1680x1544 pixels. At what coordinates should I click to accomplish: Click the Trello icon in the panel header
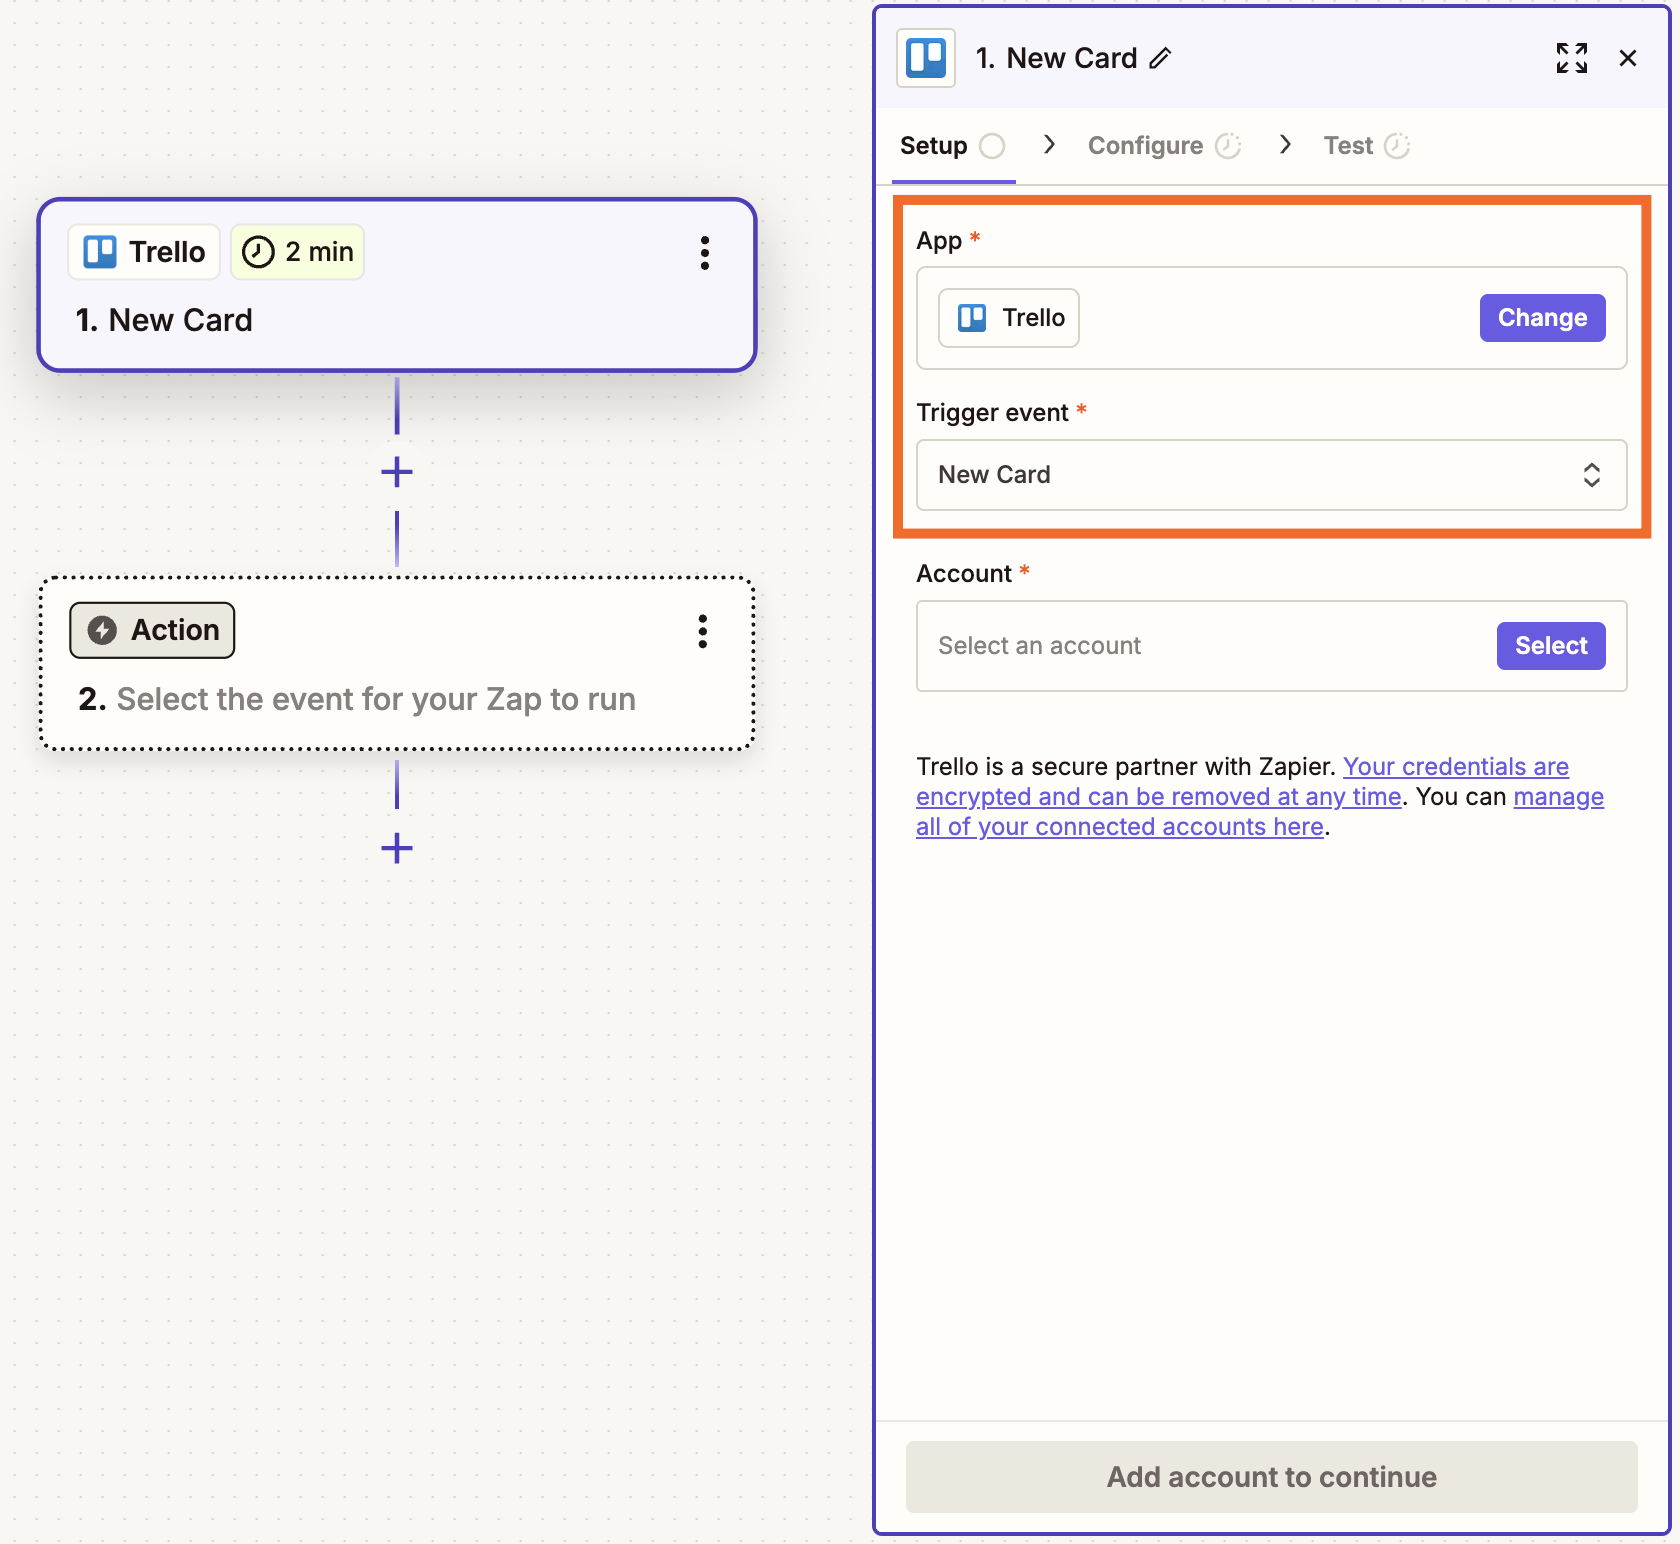coord(925,57)
